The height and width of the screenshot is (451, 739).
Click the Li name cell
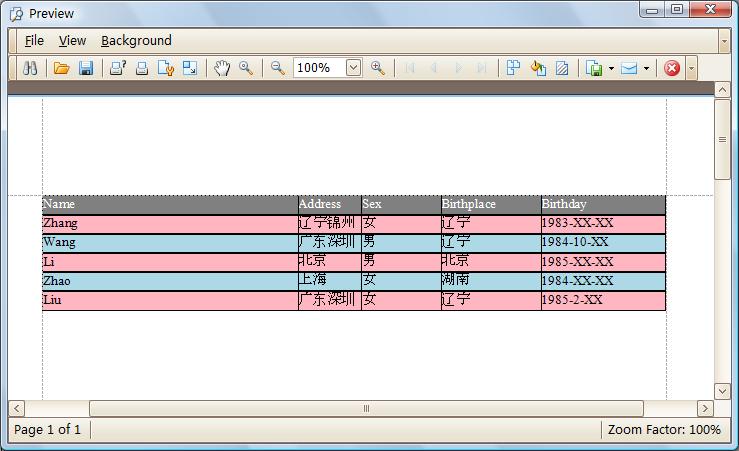pos(170,262)
